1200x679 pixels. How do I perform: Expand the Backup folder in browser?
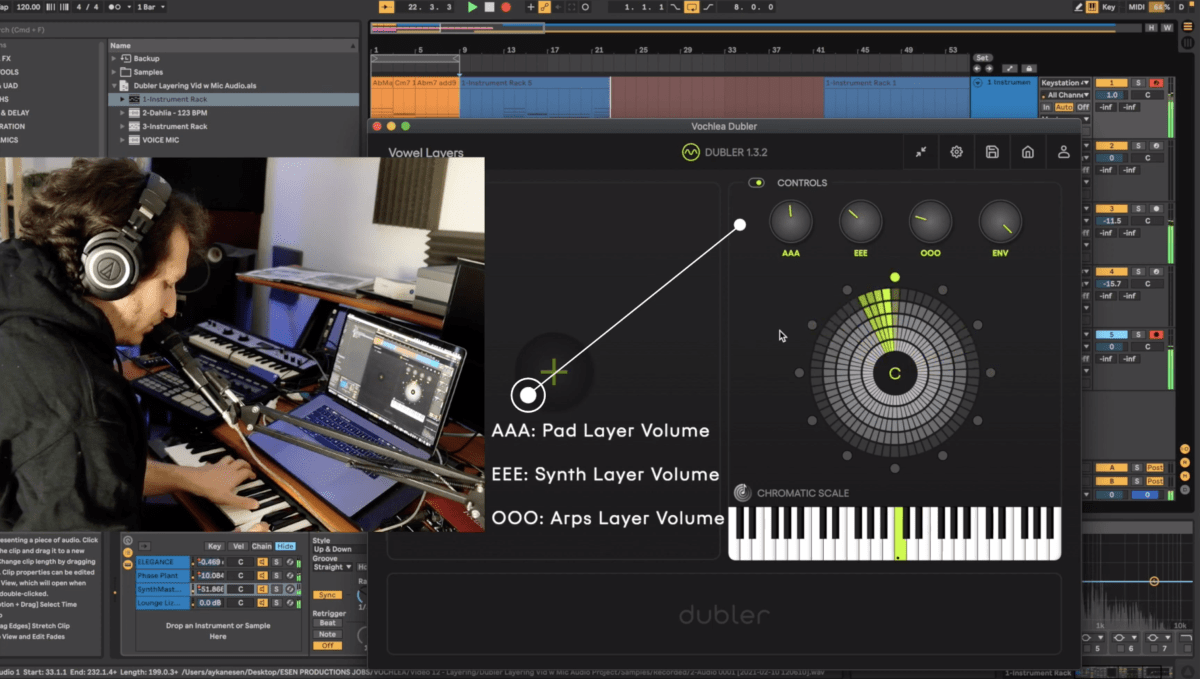pyautogui.click(x=114, y=59)
